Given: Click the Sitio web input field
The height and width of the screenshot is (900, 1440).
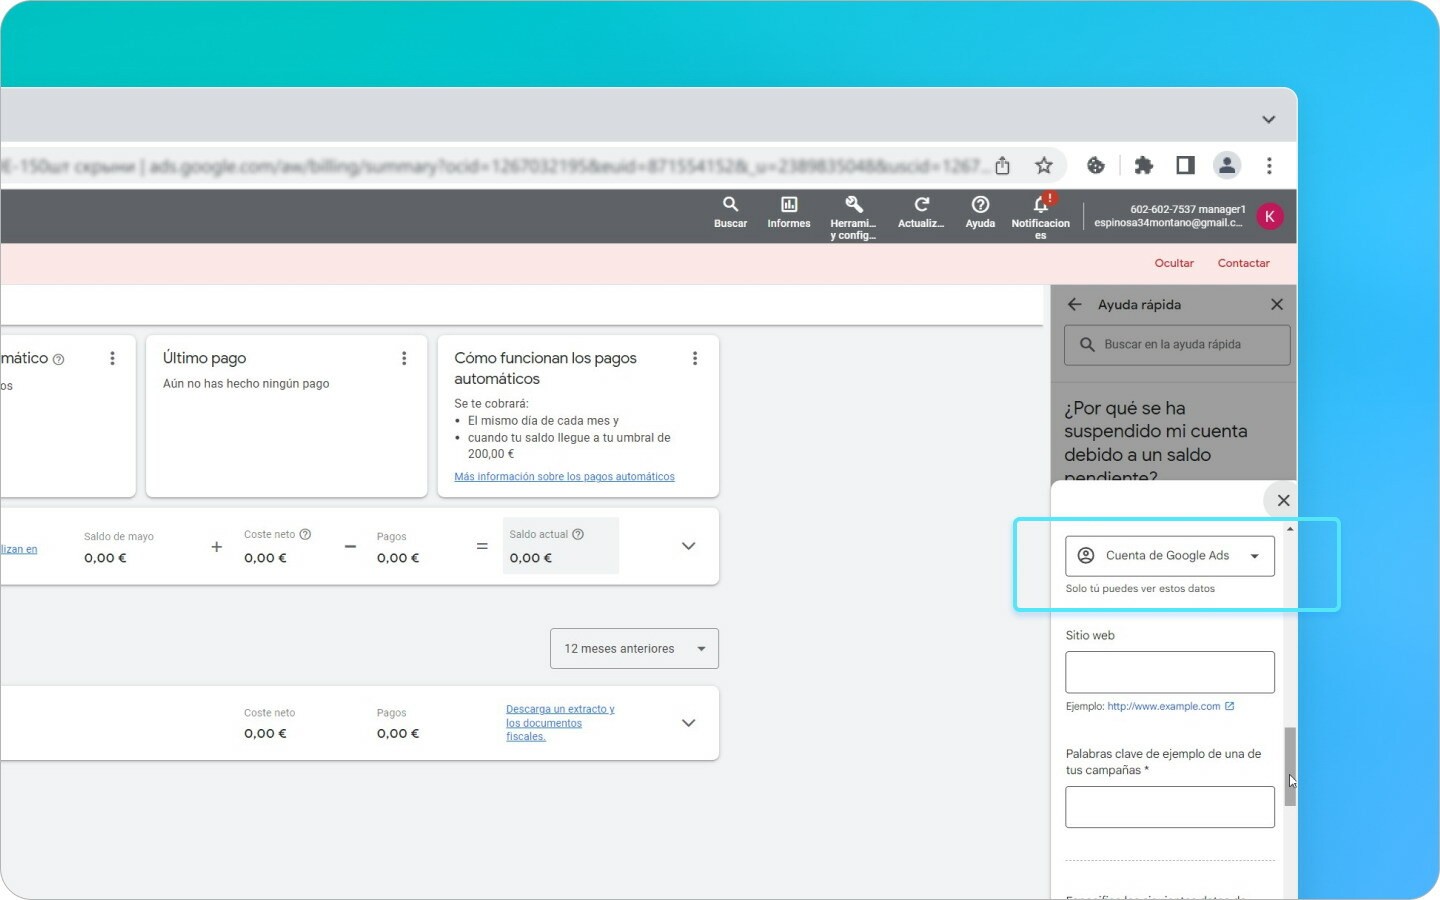Looking at the screenshot, I should tap(1170, 672).
